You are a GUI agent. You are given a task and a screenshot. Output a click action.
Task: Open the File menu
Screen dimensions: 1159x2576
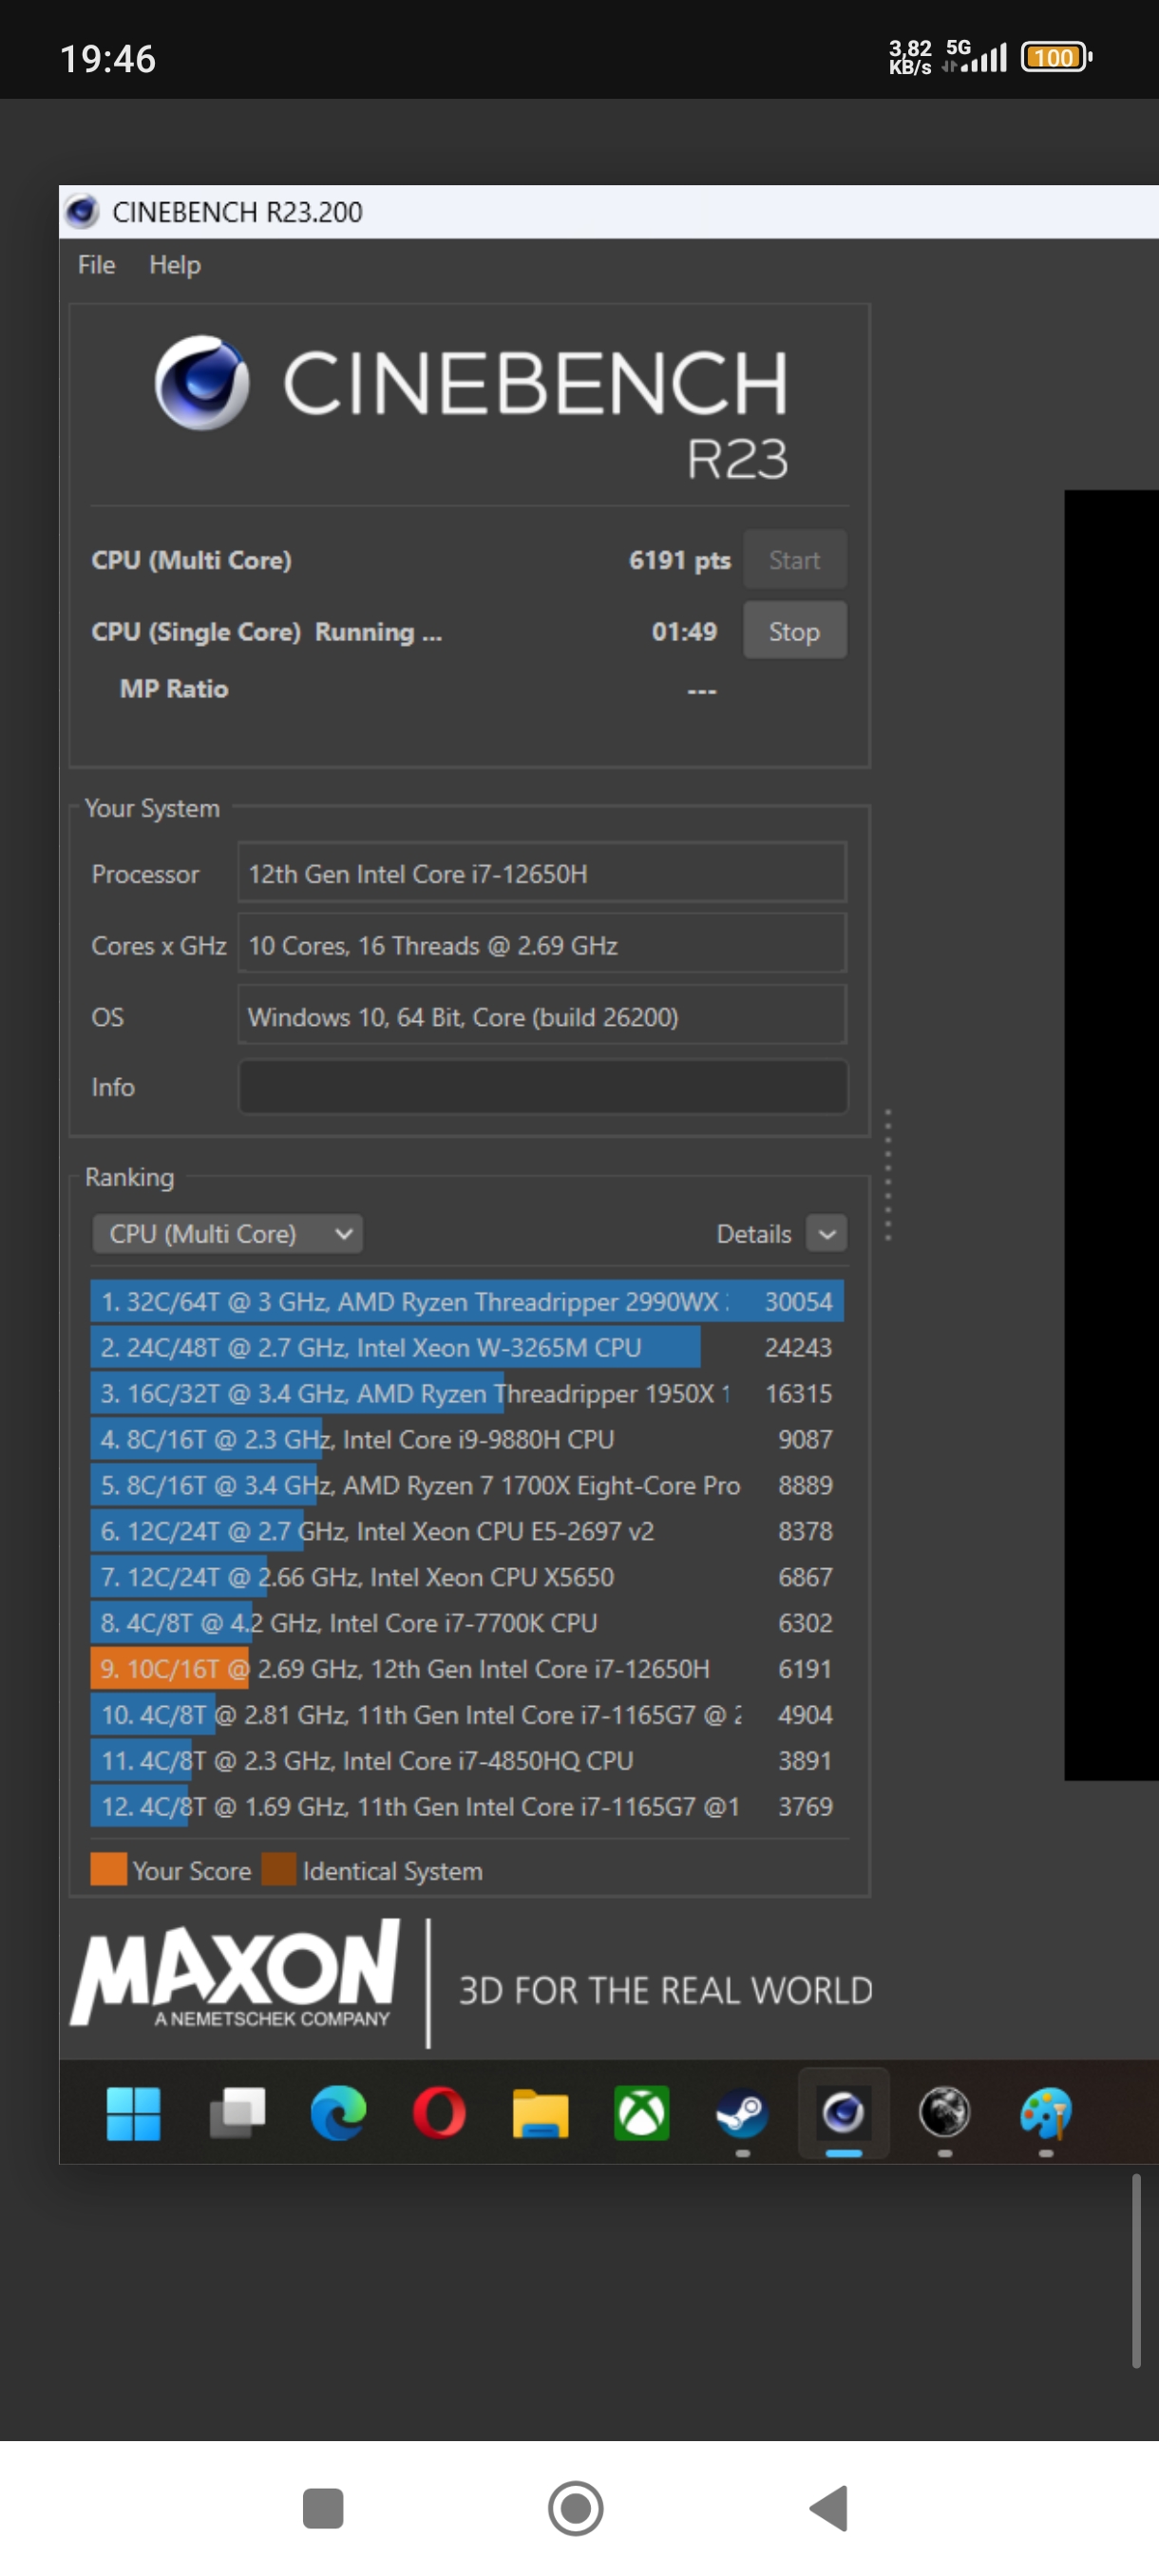tap(96, 265)
